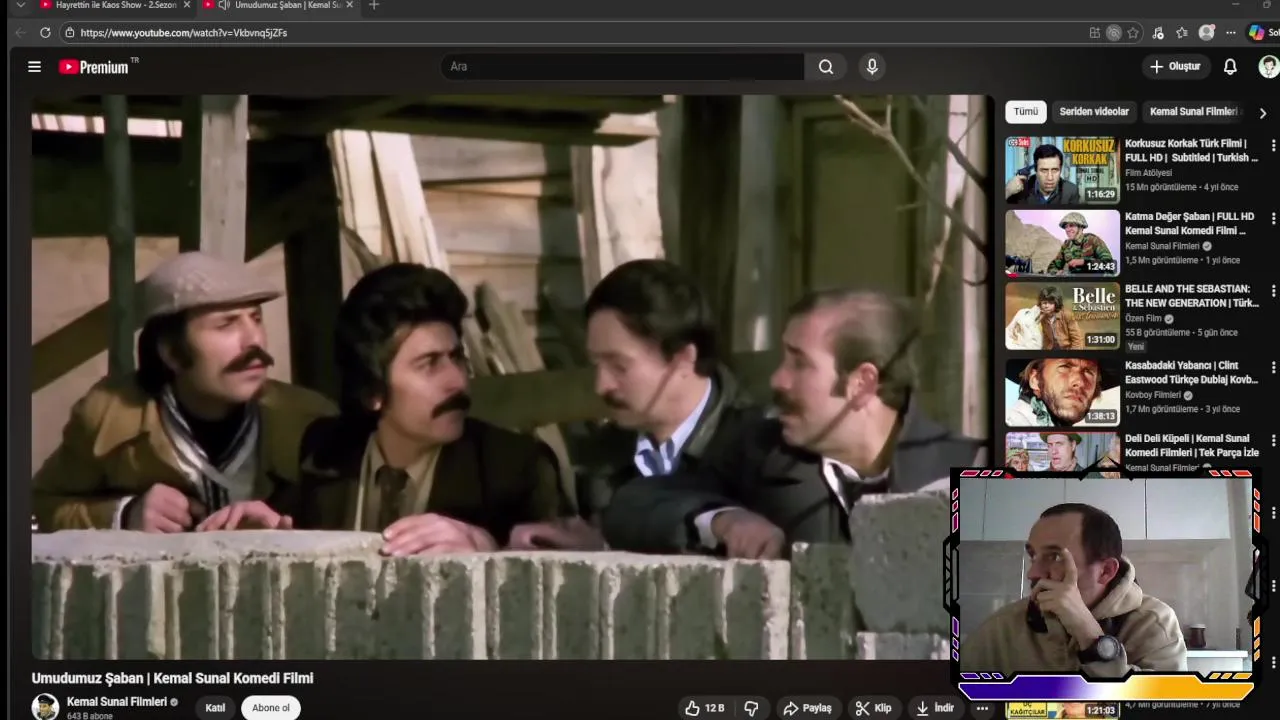Start voice search with microphone icon

click(x=872, y=67)
